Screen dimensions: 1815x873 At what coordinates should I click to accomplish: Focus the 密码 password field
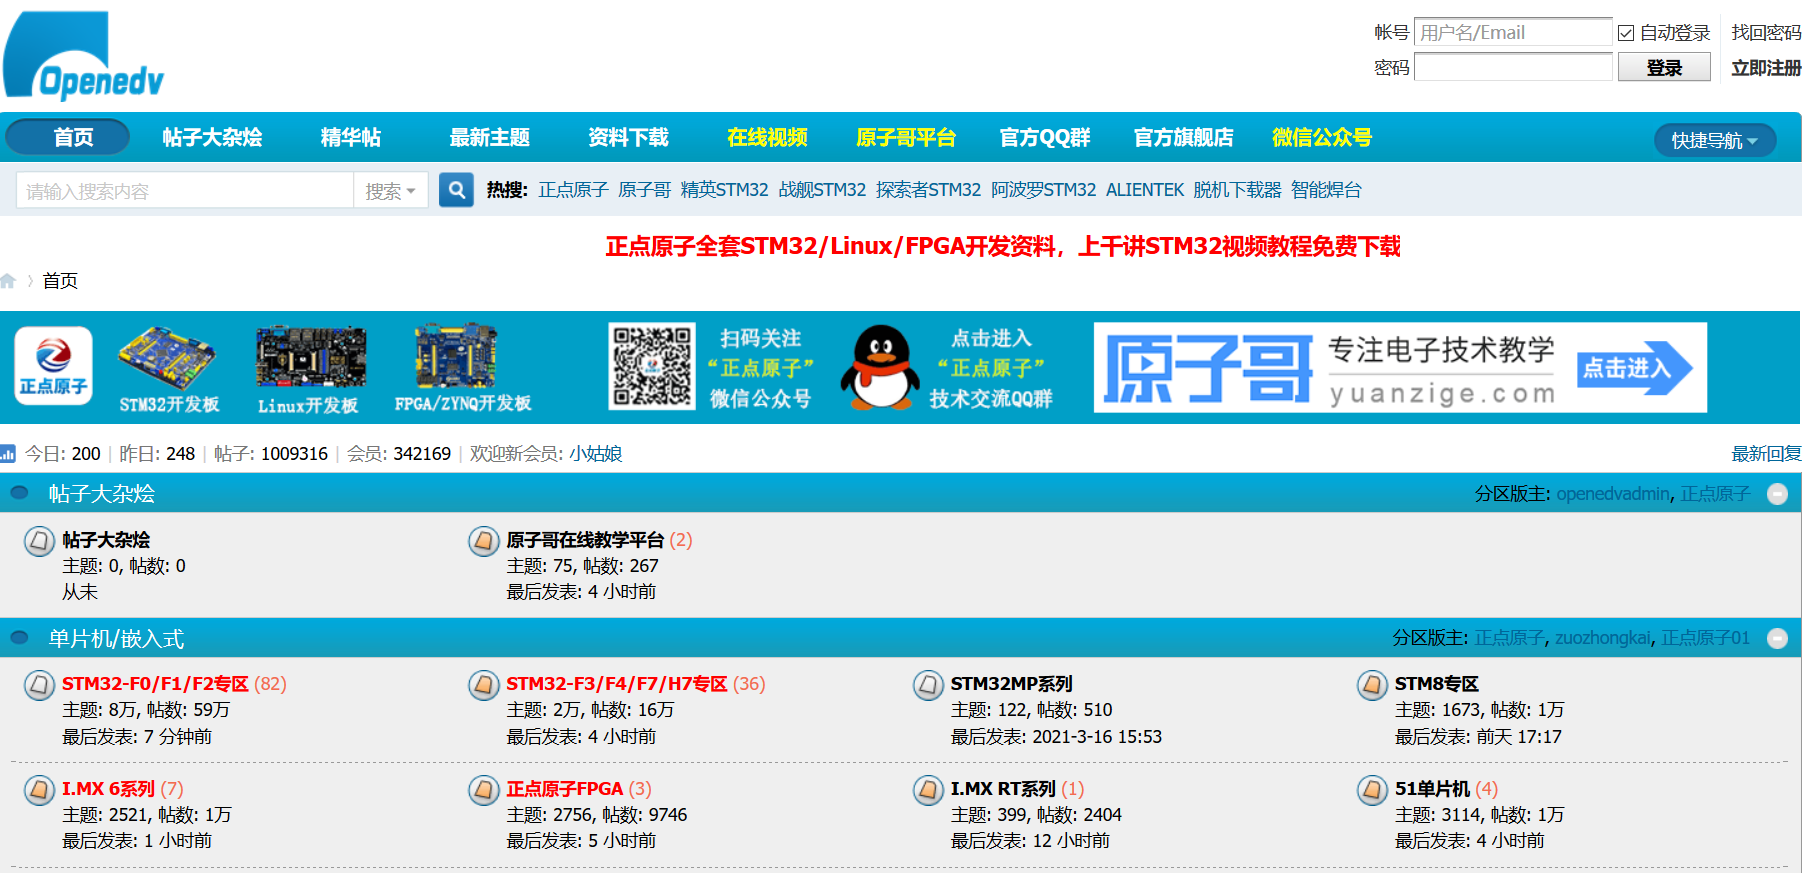[1513, 67]
